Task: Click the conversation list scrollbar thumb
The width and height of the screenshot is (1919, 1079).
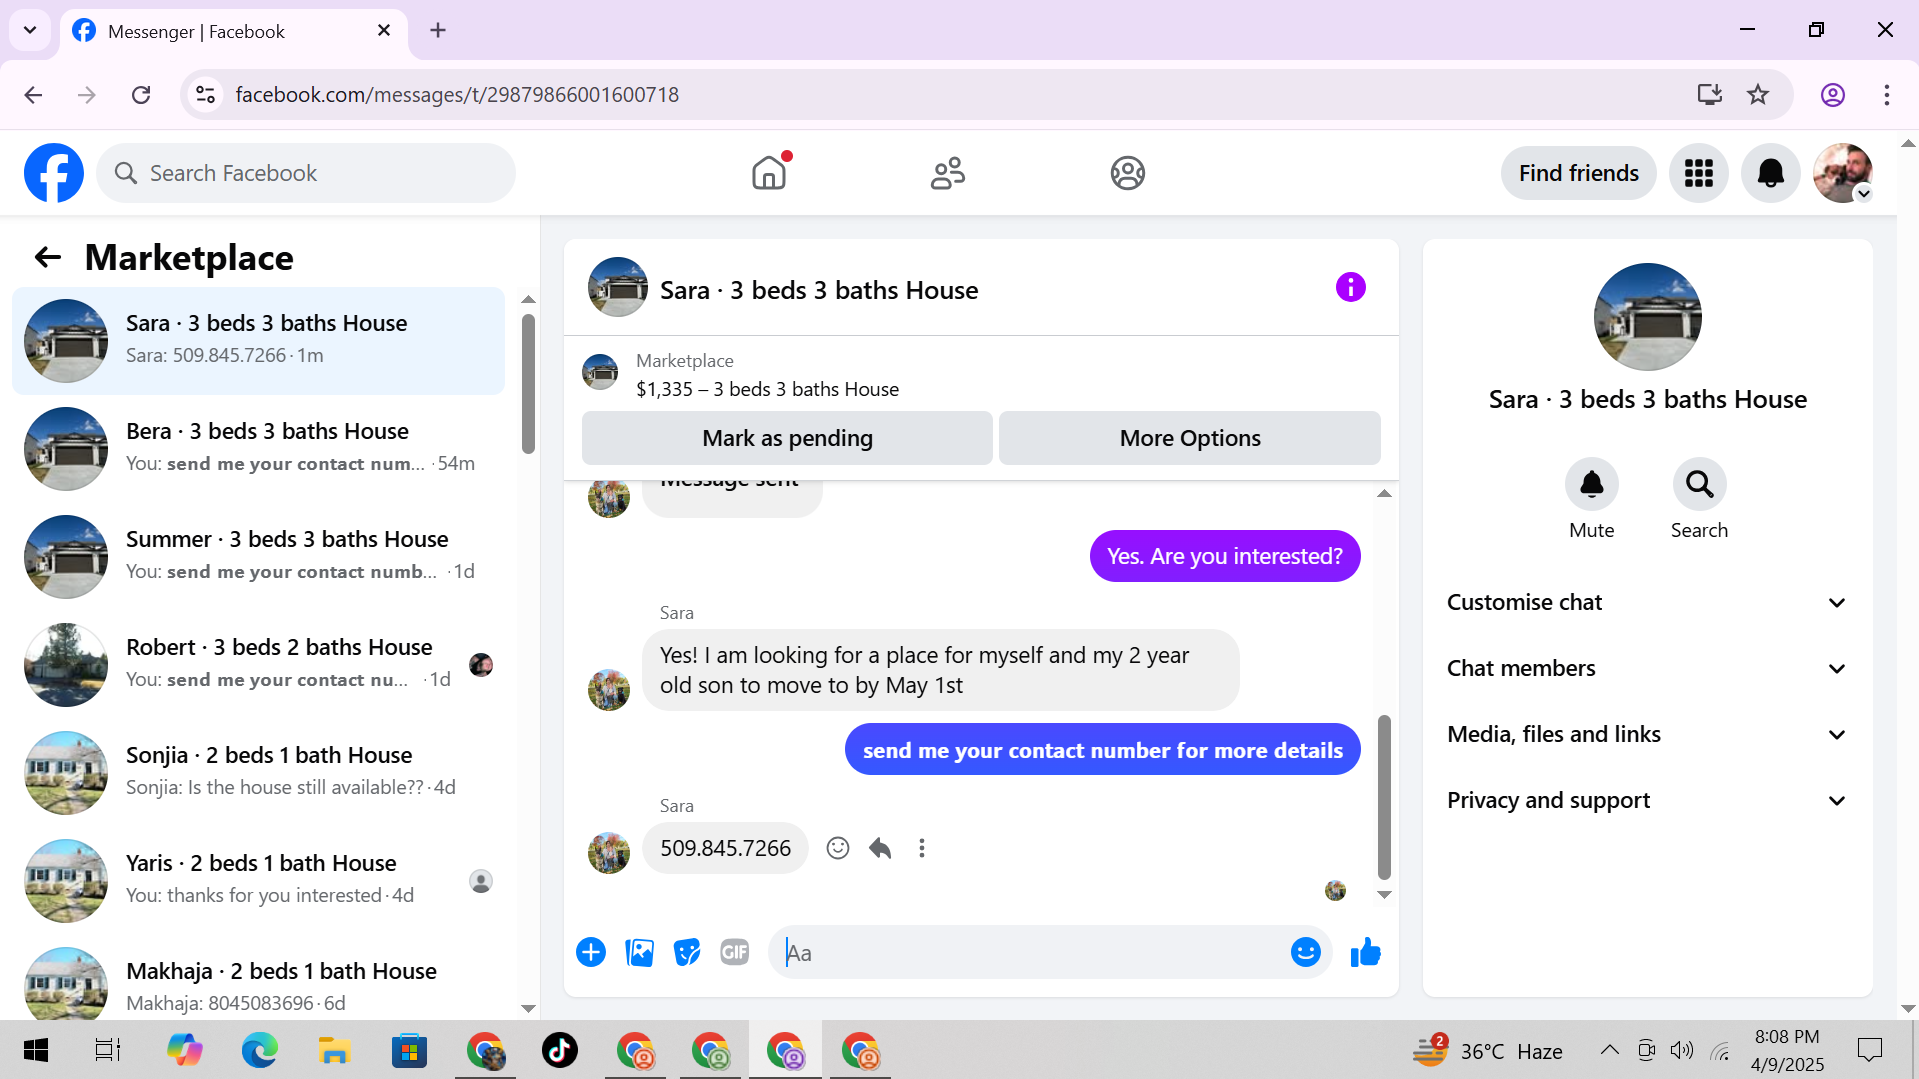Action: pos(528,384)
